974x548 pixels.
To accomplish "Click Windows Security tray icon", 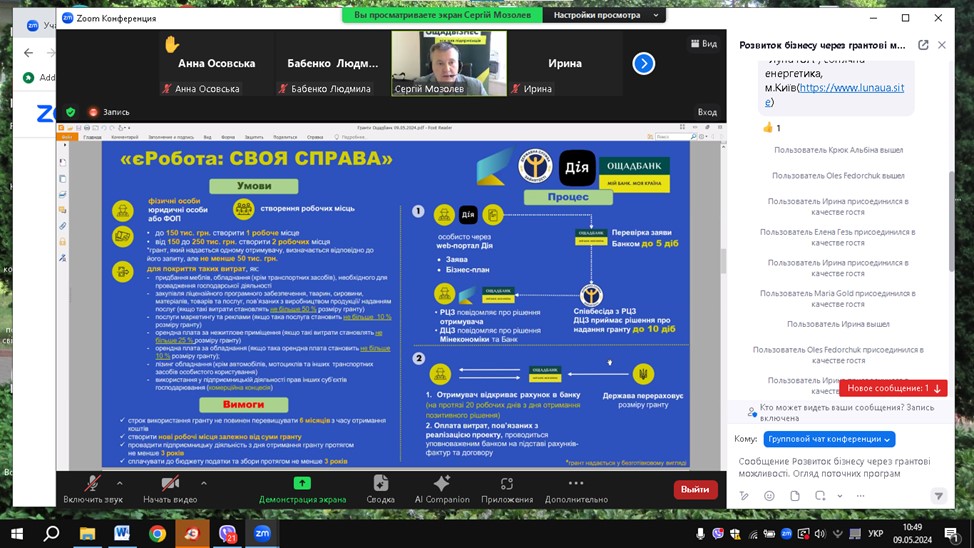I will pyautogui.click(x=735, y=534).
